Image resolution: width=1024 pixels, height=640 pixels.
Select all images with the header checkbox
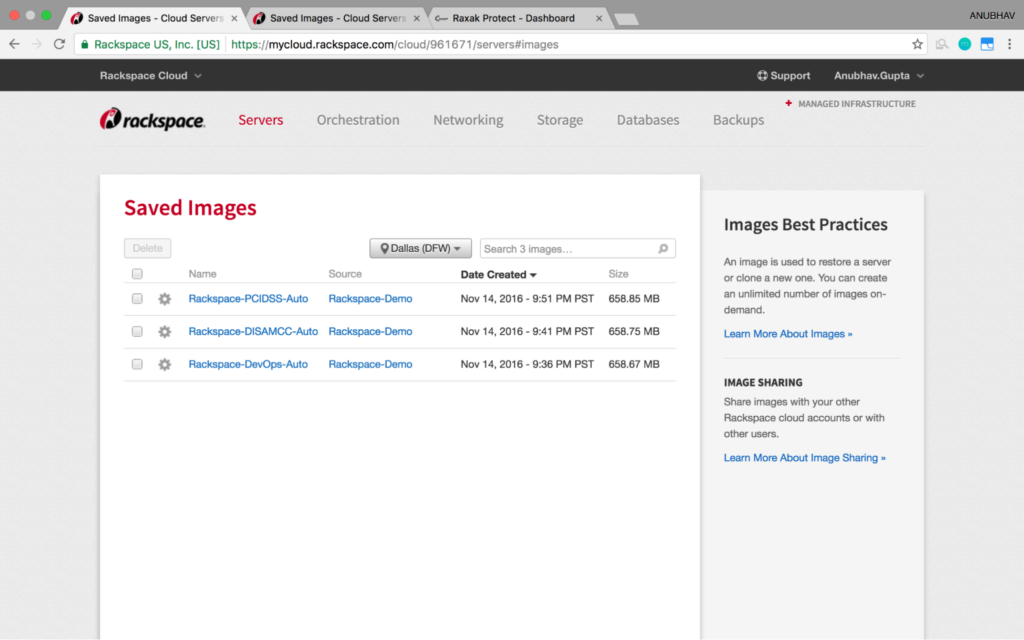pyautogui.click(x=137, y=274)
